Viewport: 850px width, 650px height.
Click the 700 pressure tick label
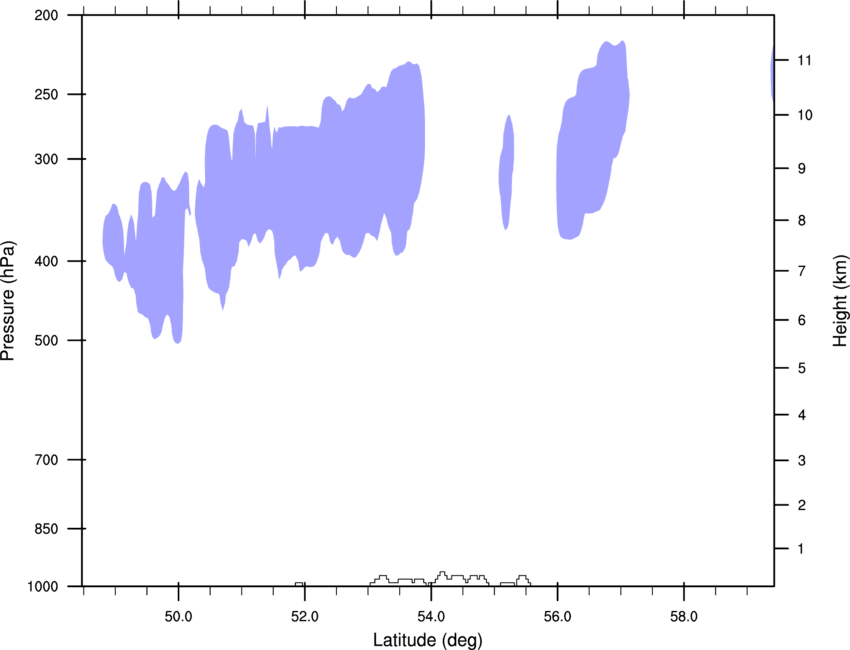tap(46, 460)
